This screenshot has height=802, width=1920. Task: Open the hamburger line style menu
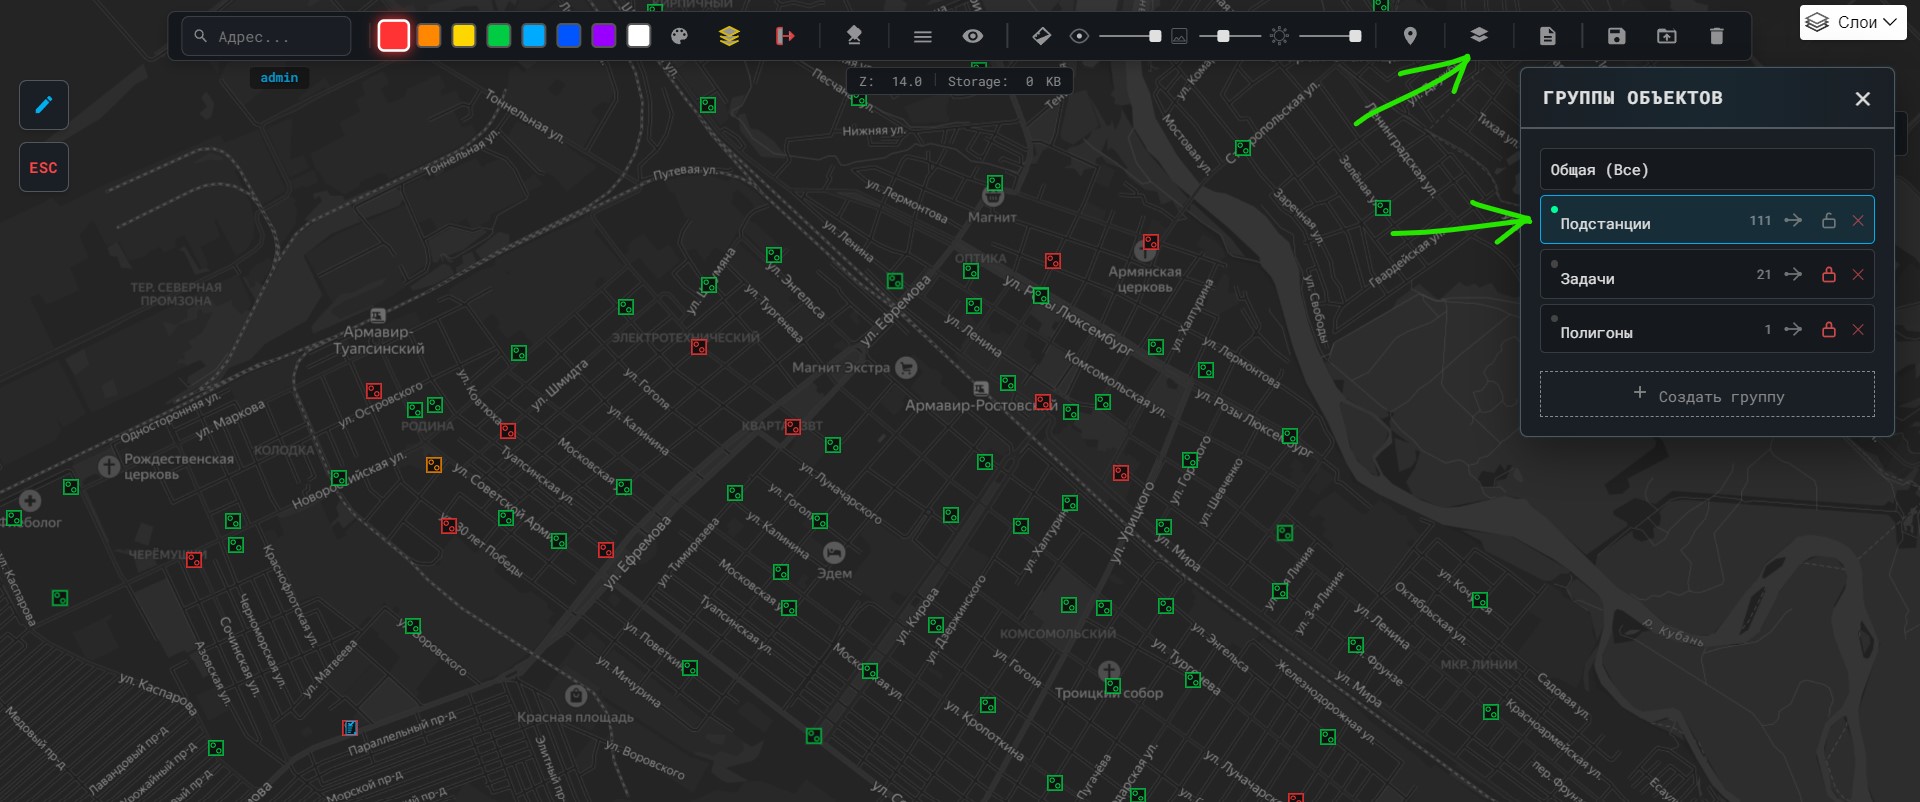tap(923, 37)
